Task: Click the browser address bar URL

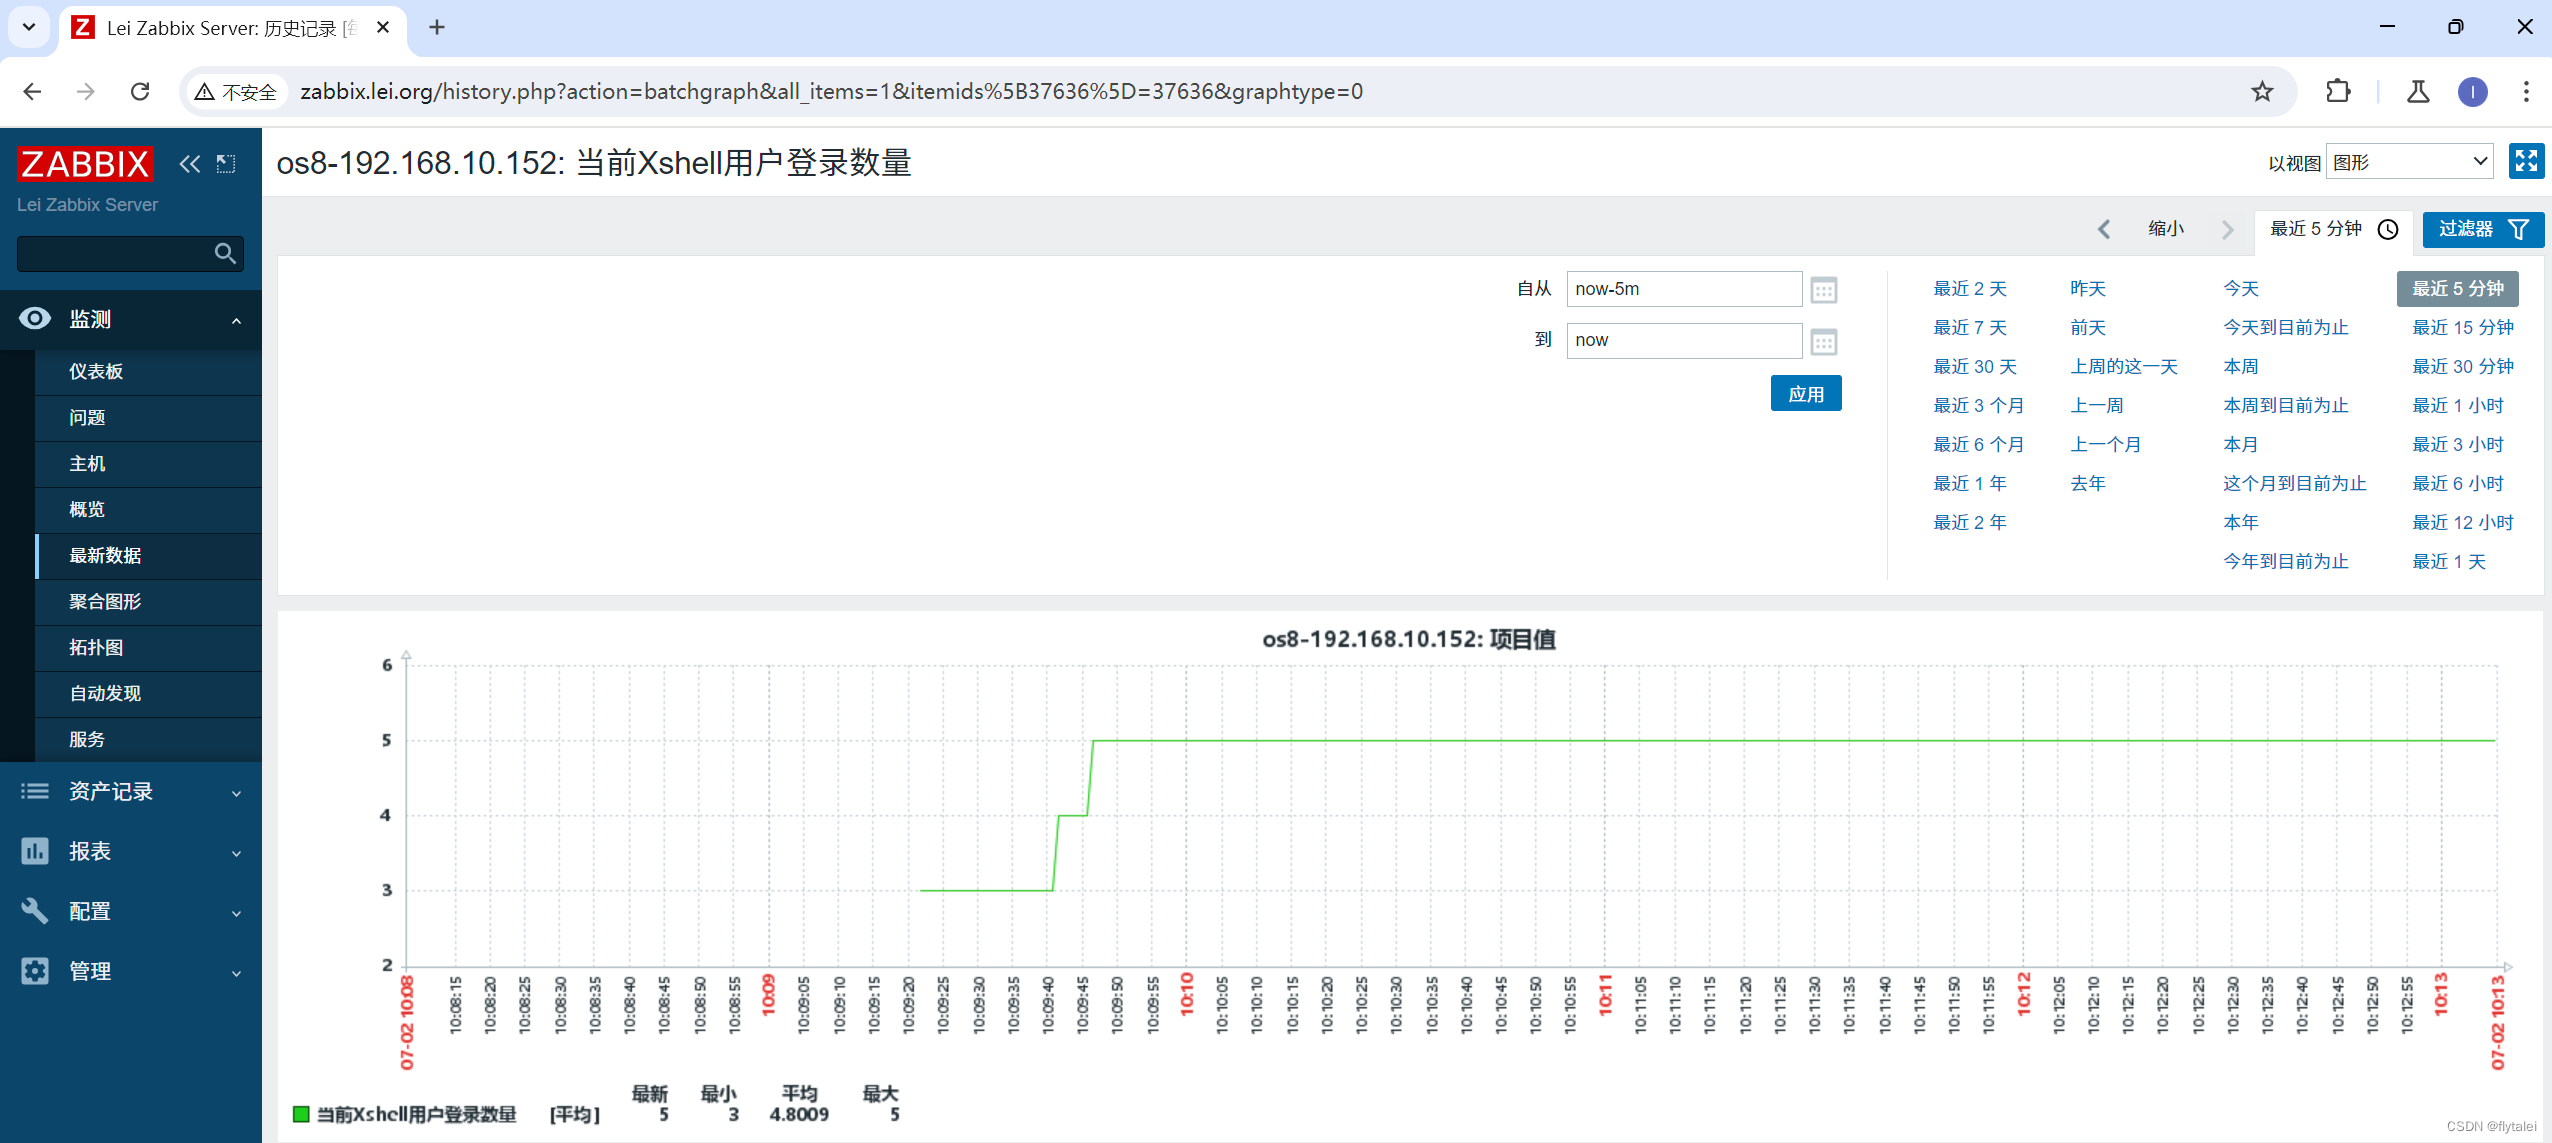Action: pos(832,92)
